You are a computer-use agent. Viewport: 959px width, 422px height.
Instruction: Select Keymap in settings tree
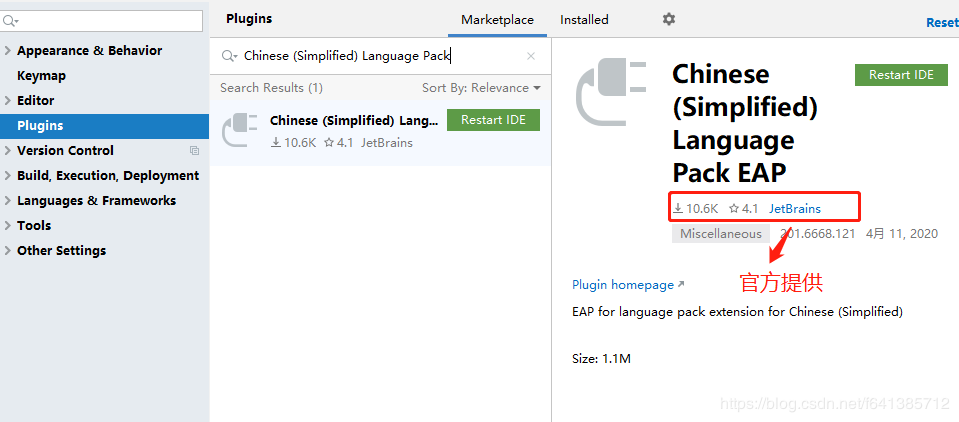click(x=42, y=76)
